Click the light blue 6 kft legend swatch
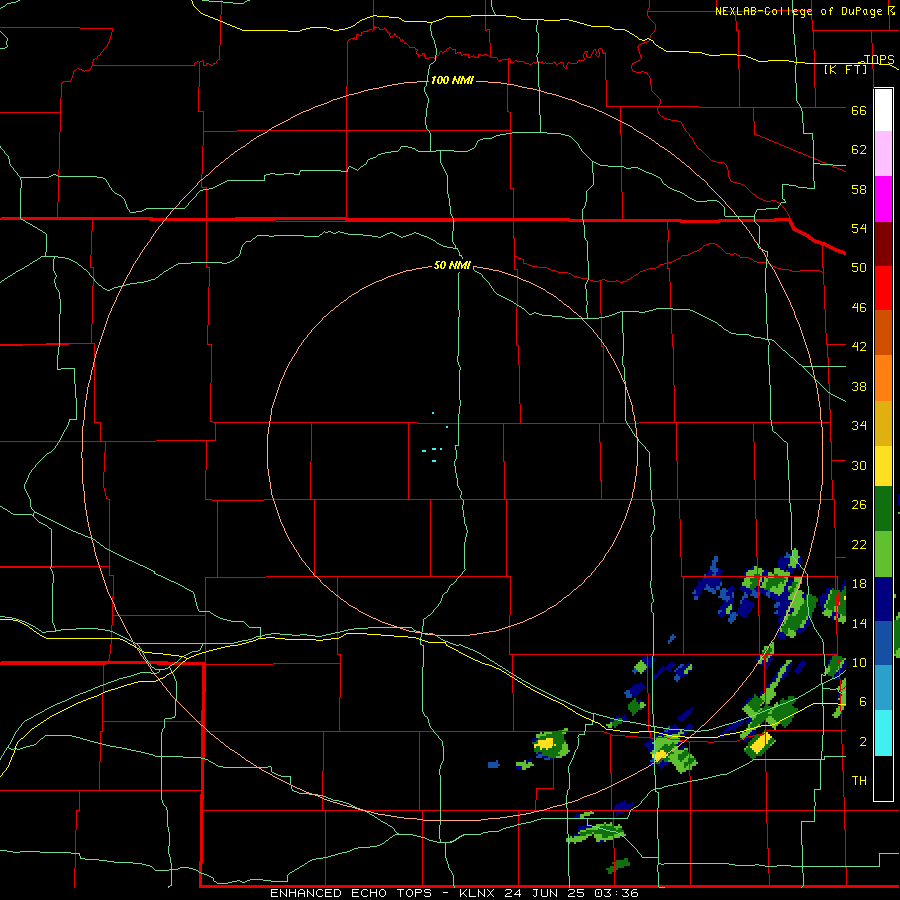Viewport: 900px width, 900px height. point(883,688)
